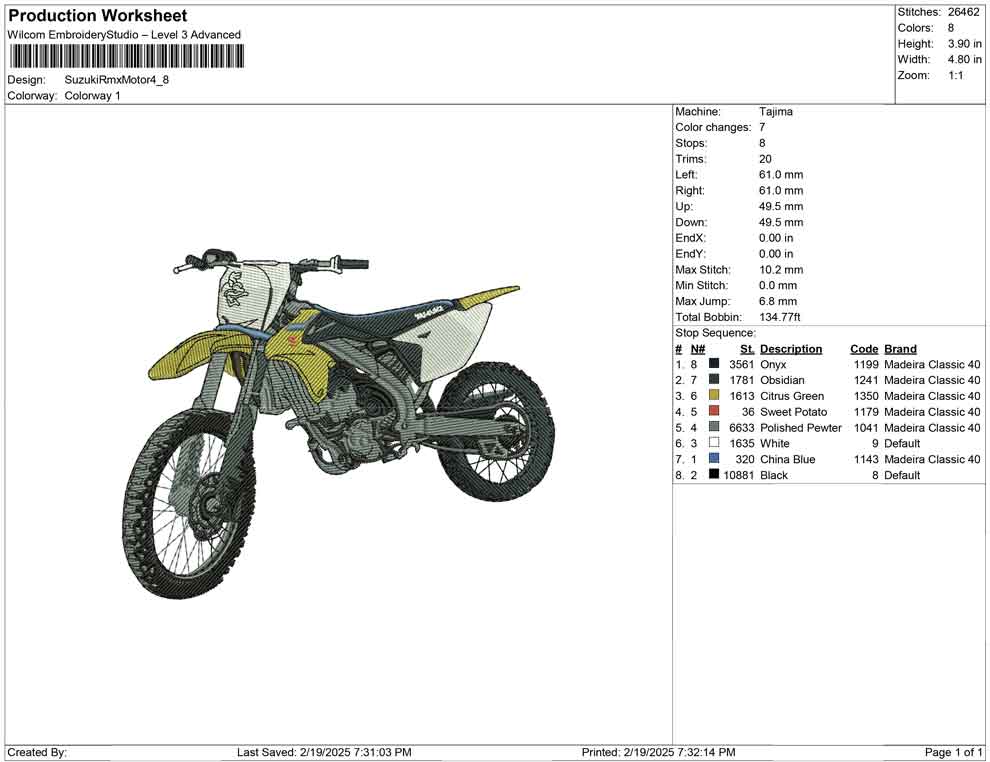Click the Page 1 of 1 indicator
Screen dimensions: 990x762
point(953,752)
